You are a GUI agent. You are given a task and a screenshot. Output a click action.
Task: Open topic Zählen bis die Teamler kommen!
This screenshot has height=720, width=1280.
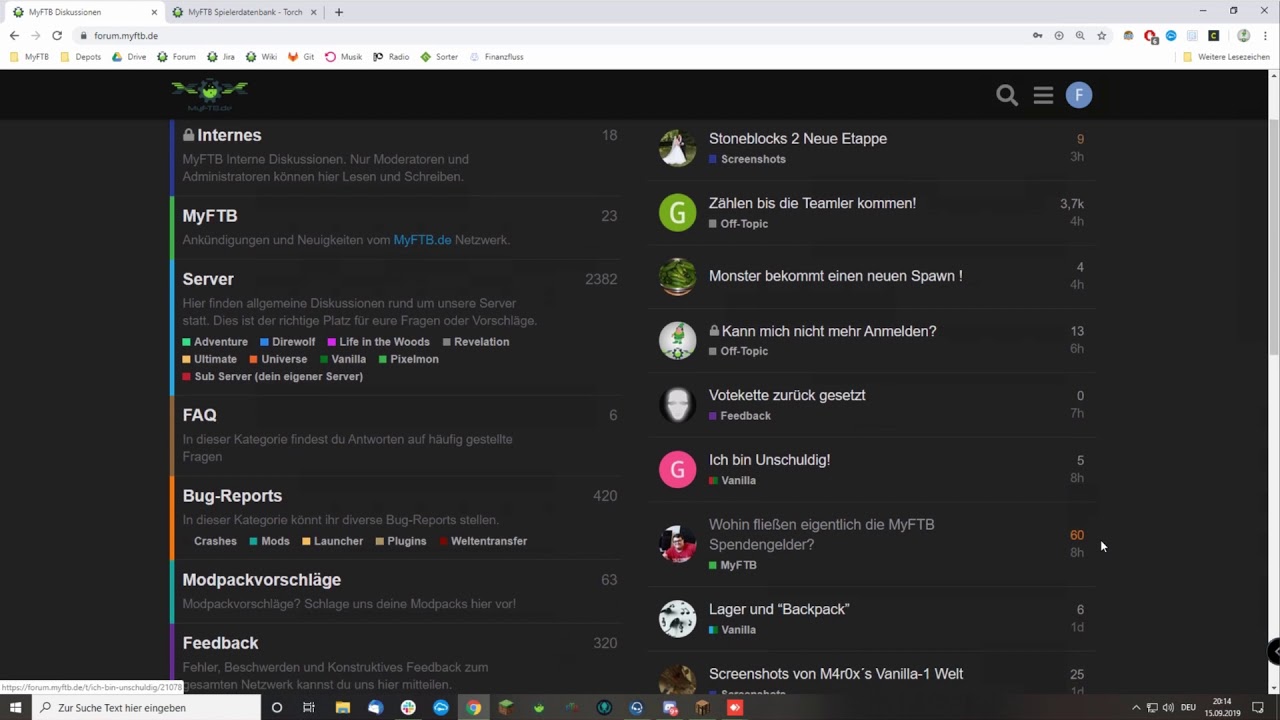pos(812,203)
